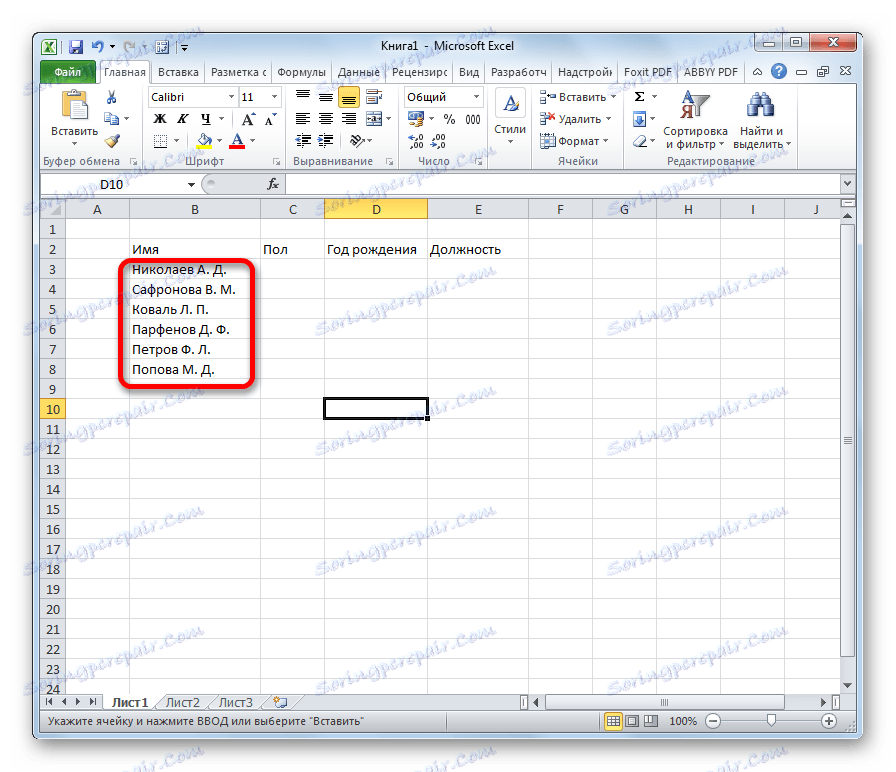
Task: Select the Format Painter brush
Action: coord(112,141)
